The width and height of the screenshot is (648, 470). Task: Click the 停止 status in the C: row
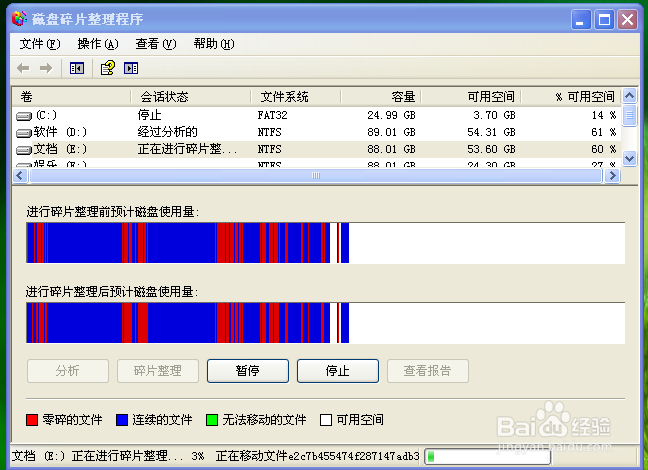pos(149,115)
